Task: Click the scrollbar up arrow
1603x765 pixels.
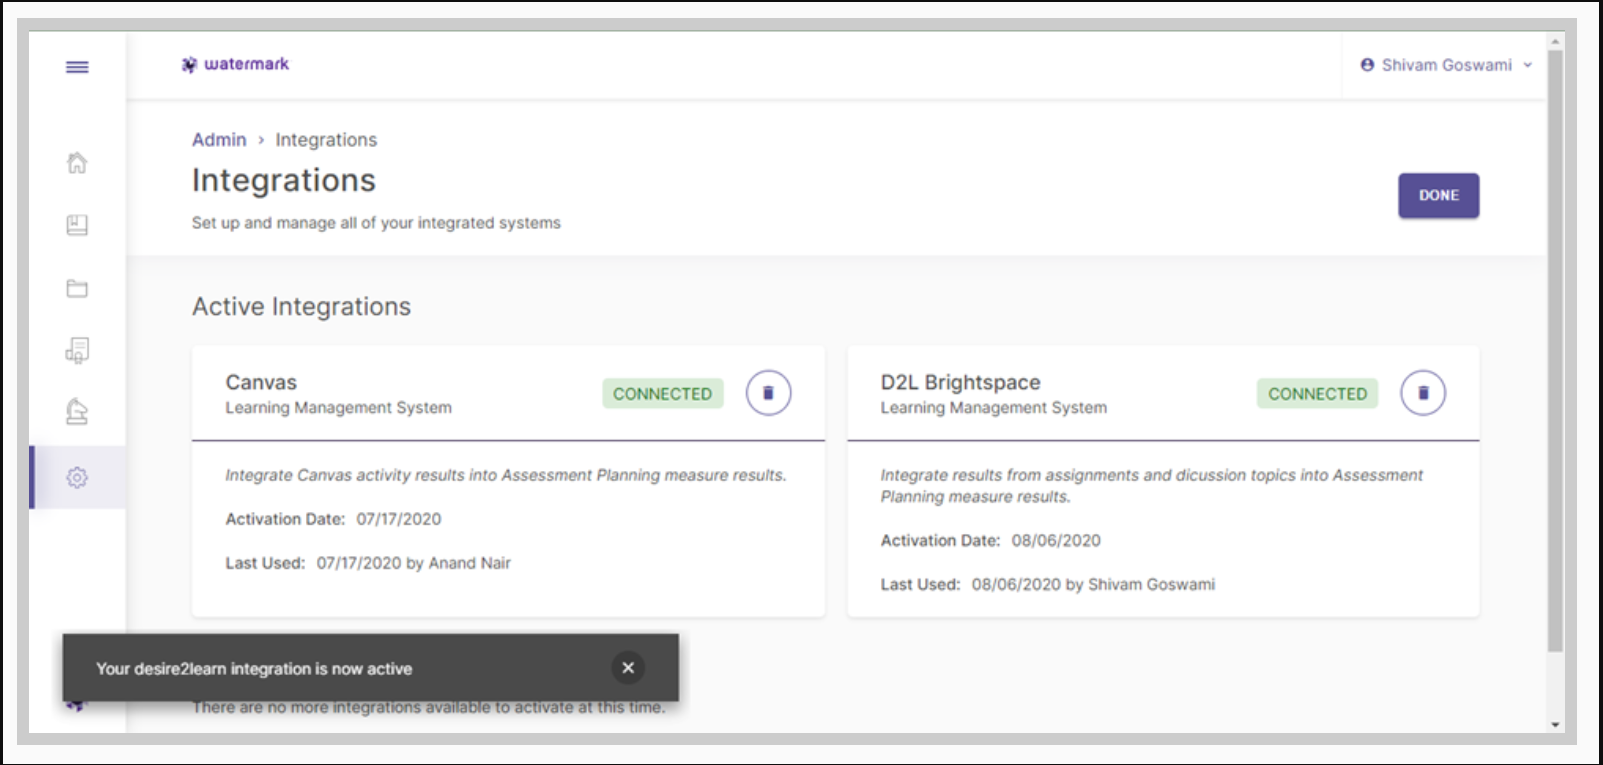Action: click(1555, 41)
